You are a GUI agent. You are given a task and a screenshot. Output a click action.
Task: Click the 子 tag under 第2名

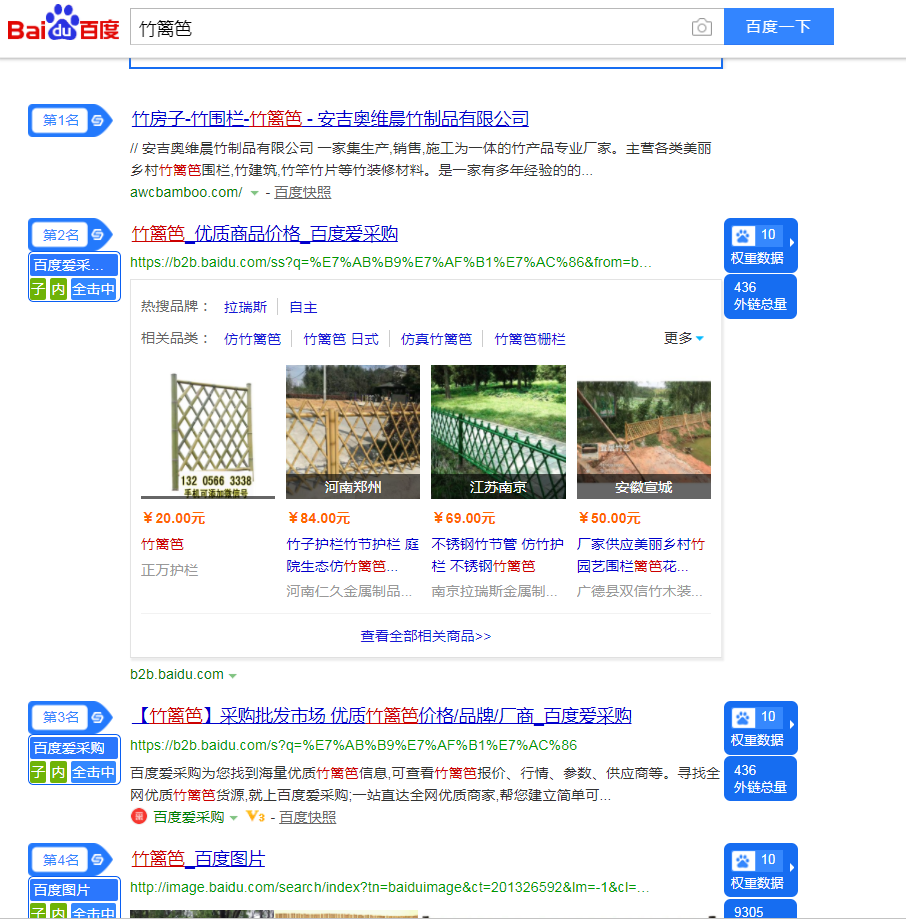tap(38, 289)
